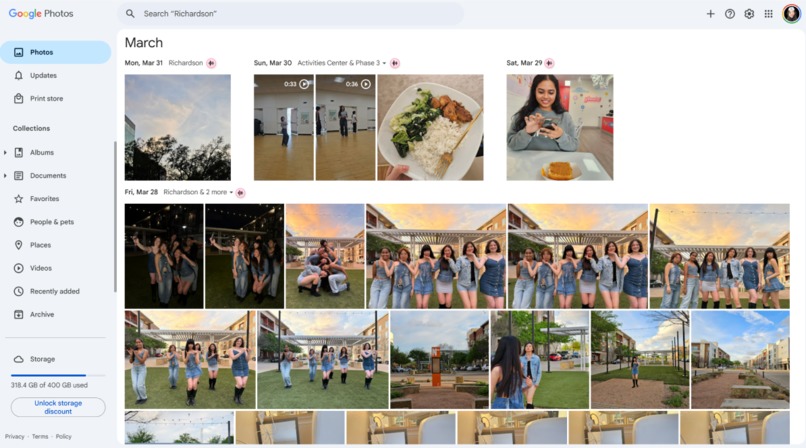The image size is (806, 448).
Task: Click the sidebar scrollbar
Action: point(115,217)
